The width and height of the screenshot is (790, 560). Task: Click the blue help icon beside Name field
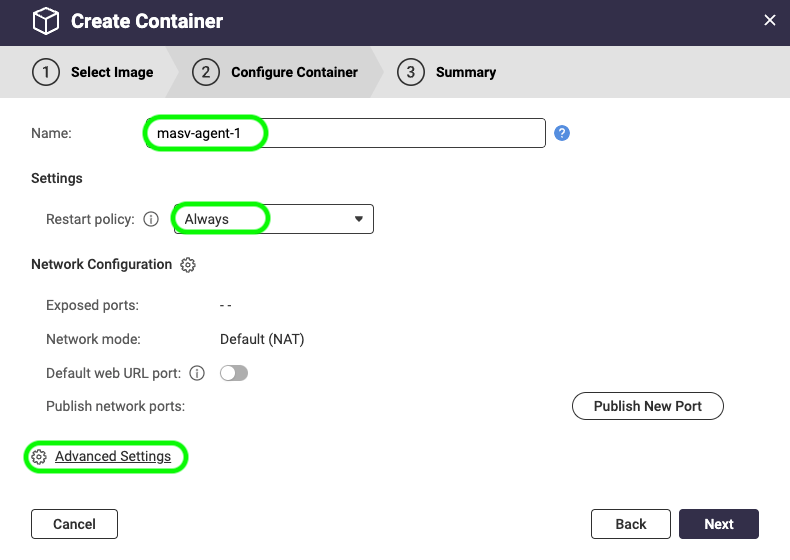[562, 133]
